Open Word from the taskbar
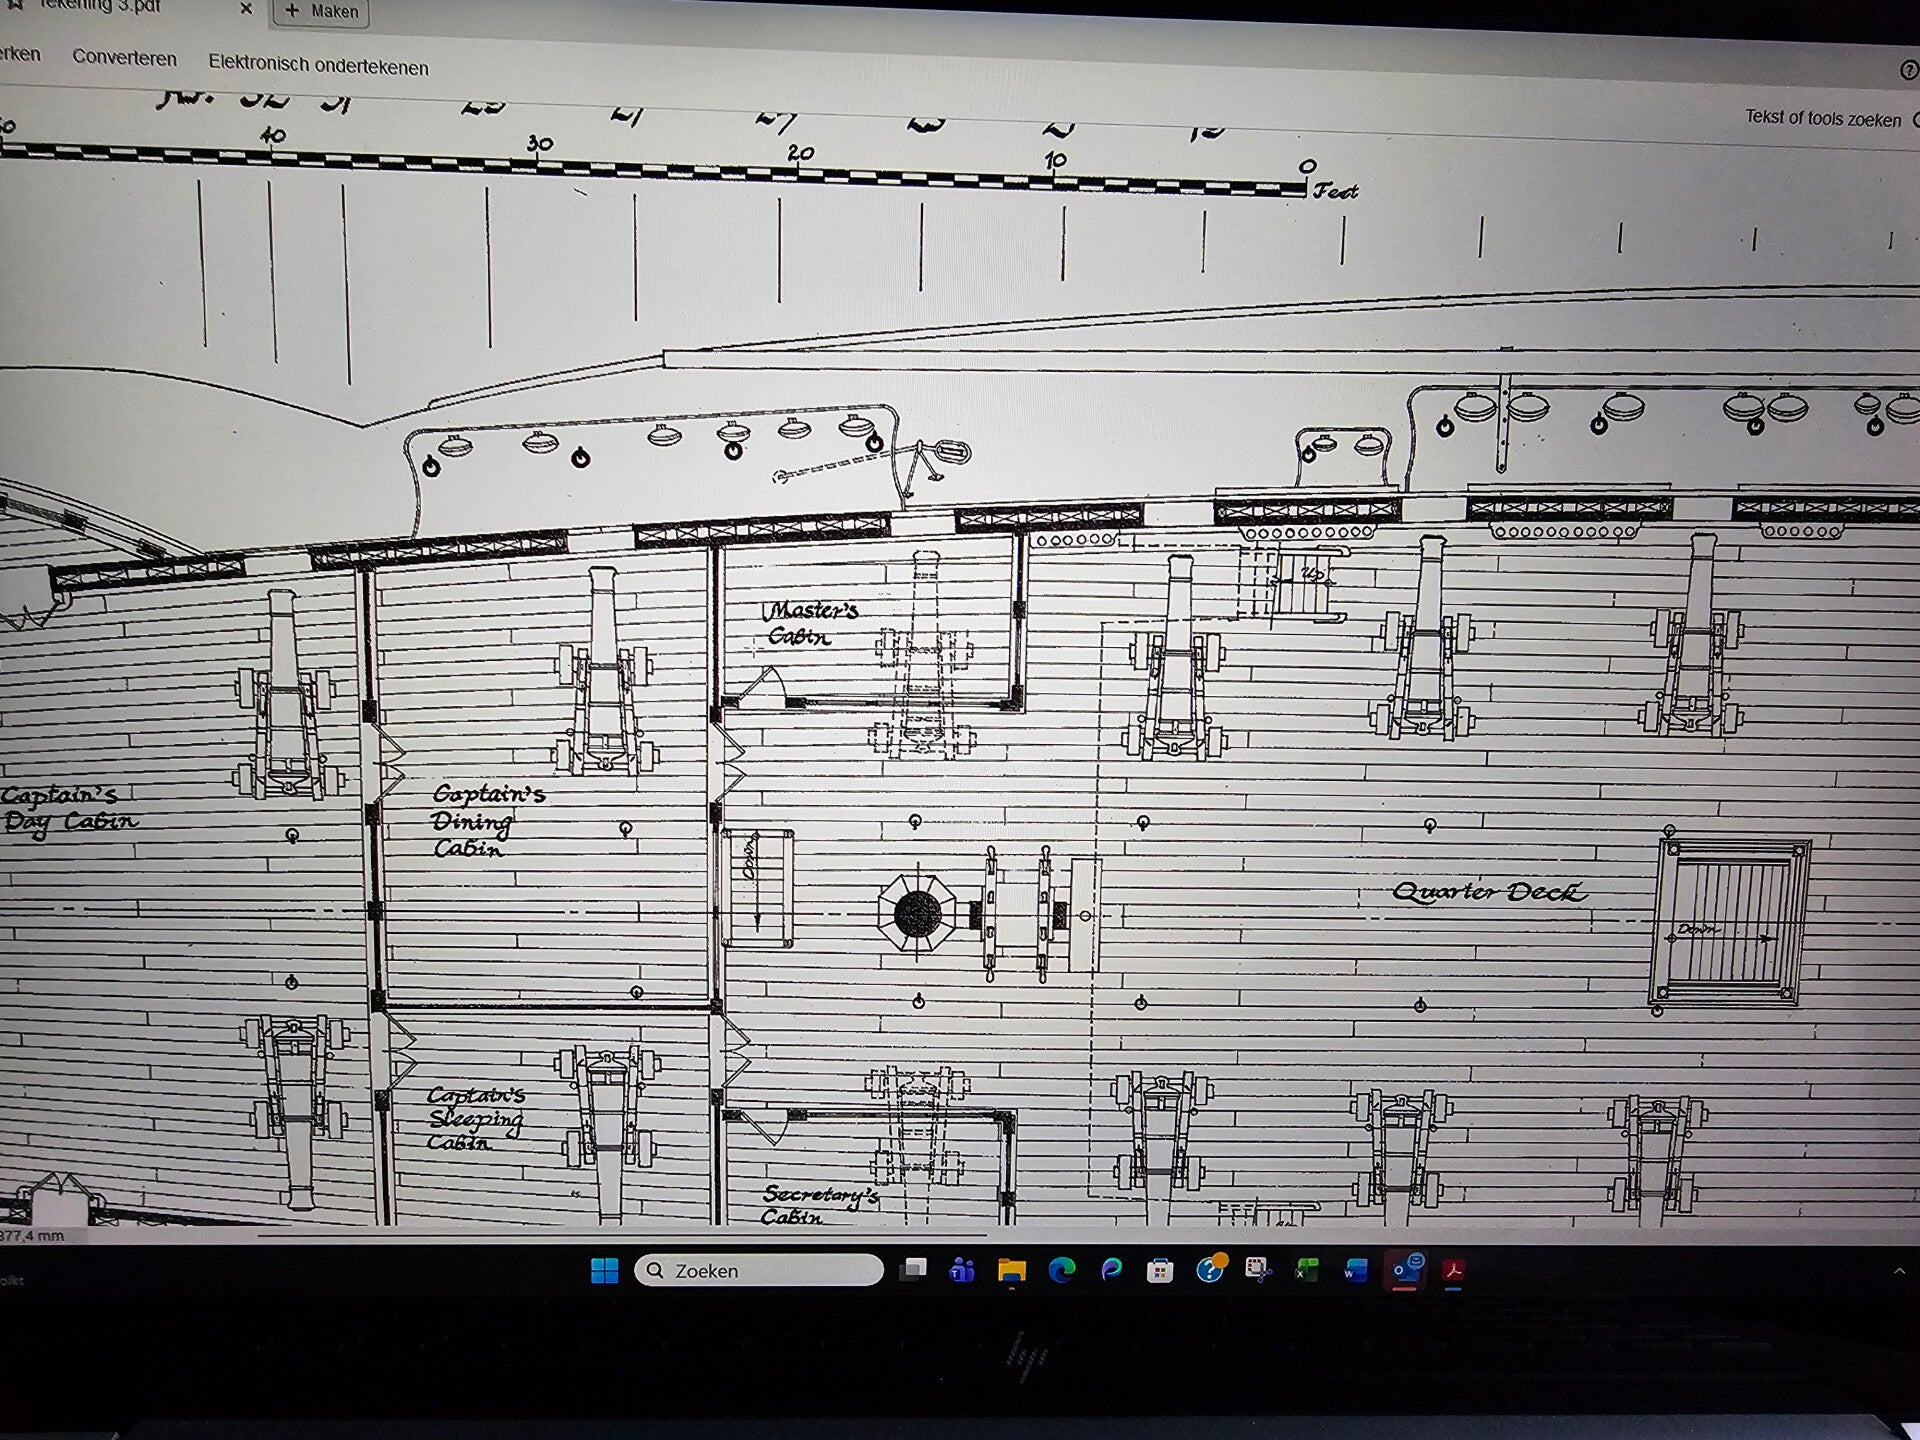This screenshot has width=1920, height=1440. [1355, 1271]
